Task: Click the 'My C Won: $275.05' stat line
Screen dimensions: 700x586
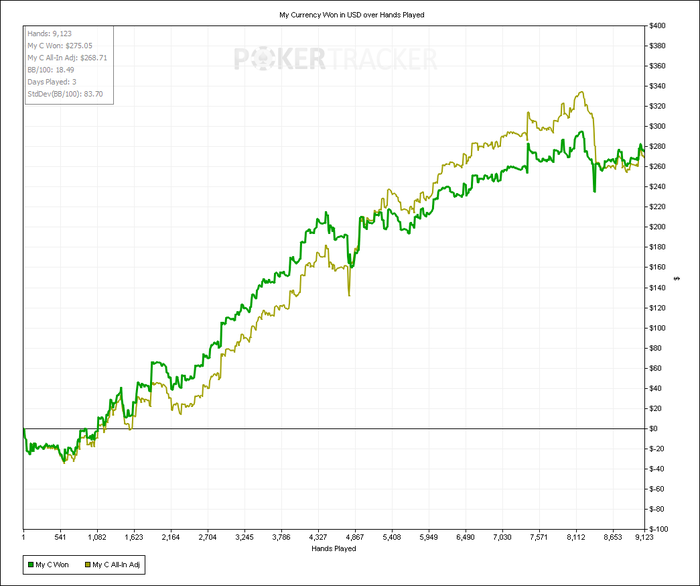Action: click(60, 46)
